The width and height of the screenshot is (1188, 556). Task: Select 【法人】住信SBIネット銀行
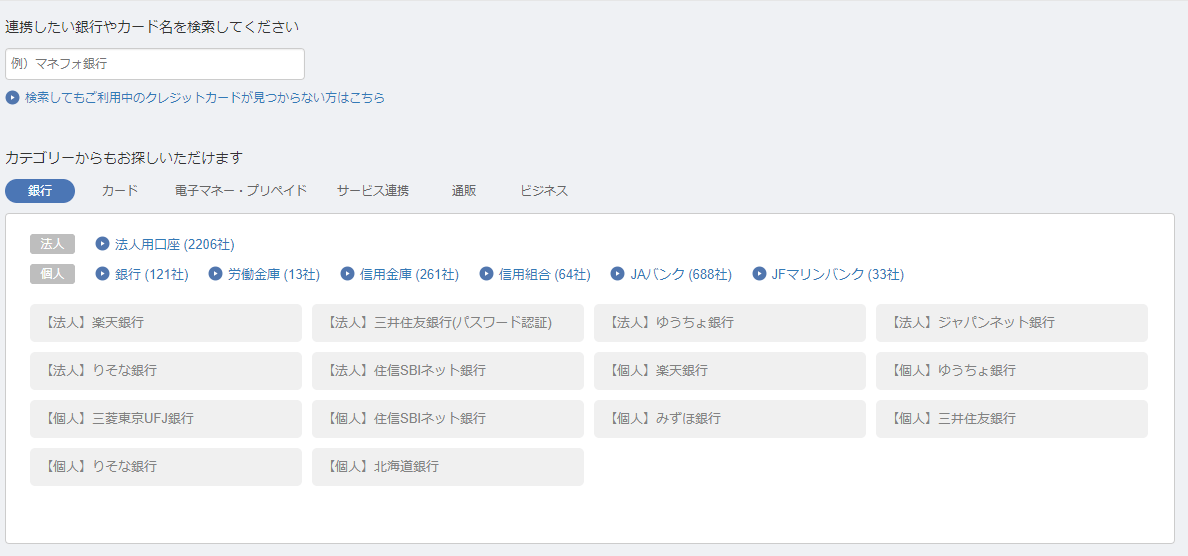tap(448, 370)
